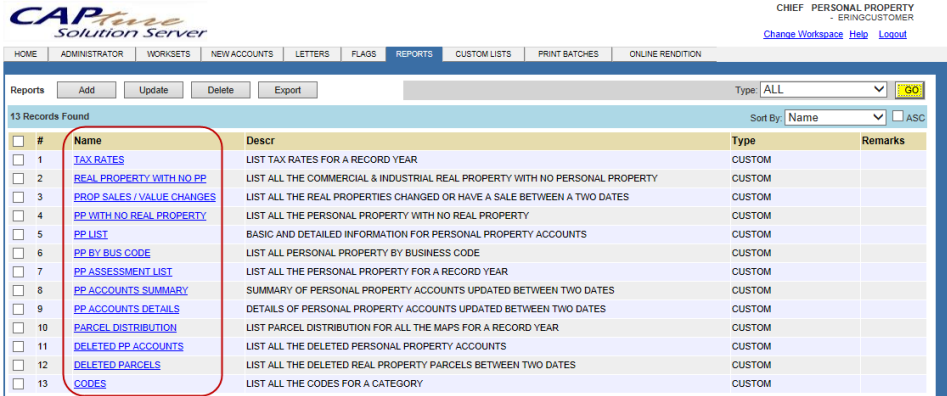Click the Delete button
This screenshot has height=396, width=947.
point(220,90)
